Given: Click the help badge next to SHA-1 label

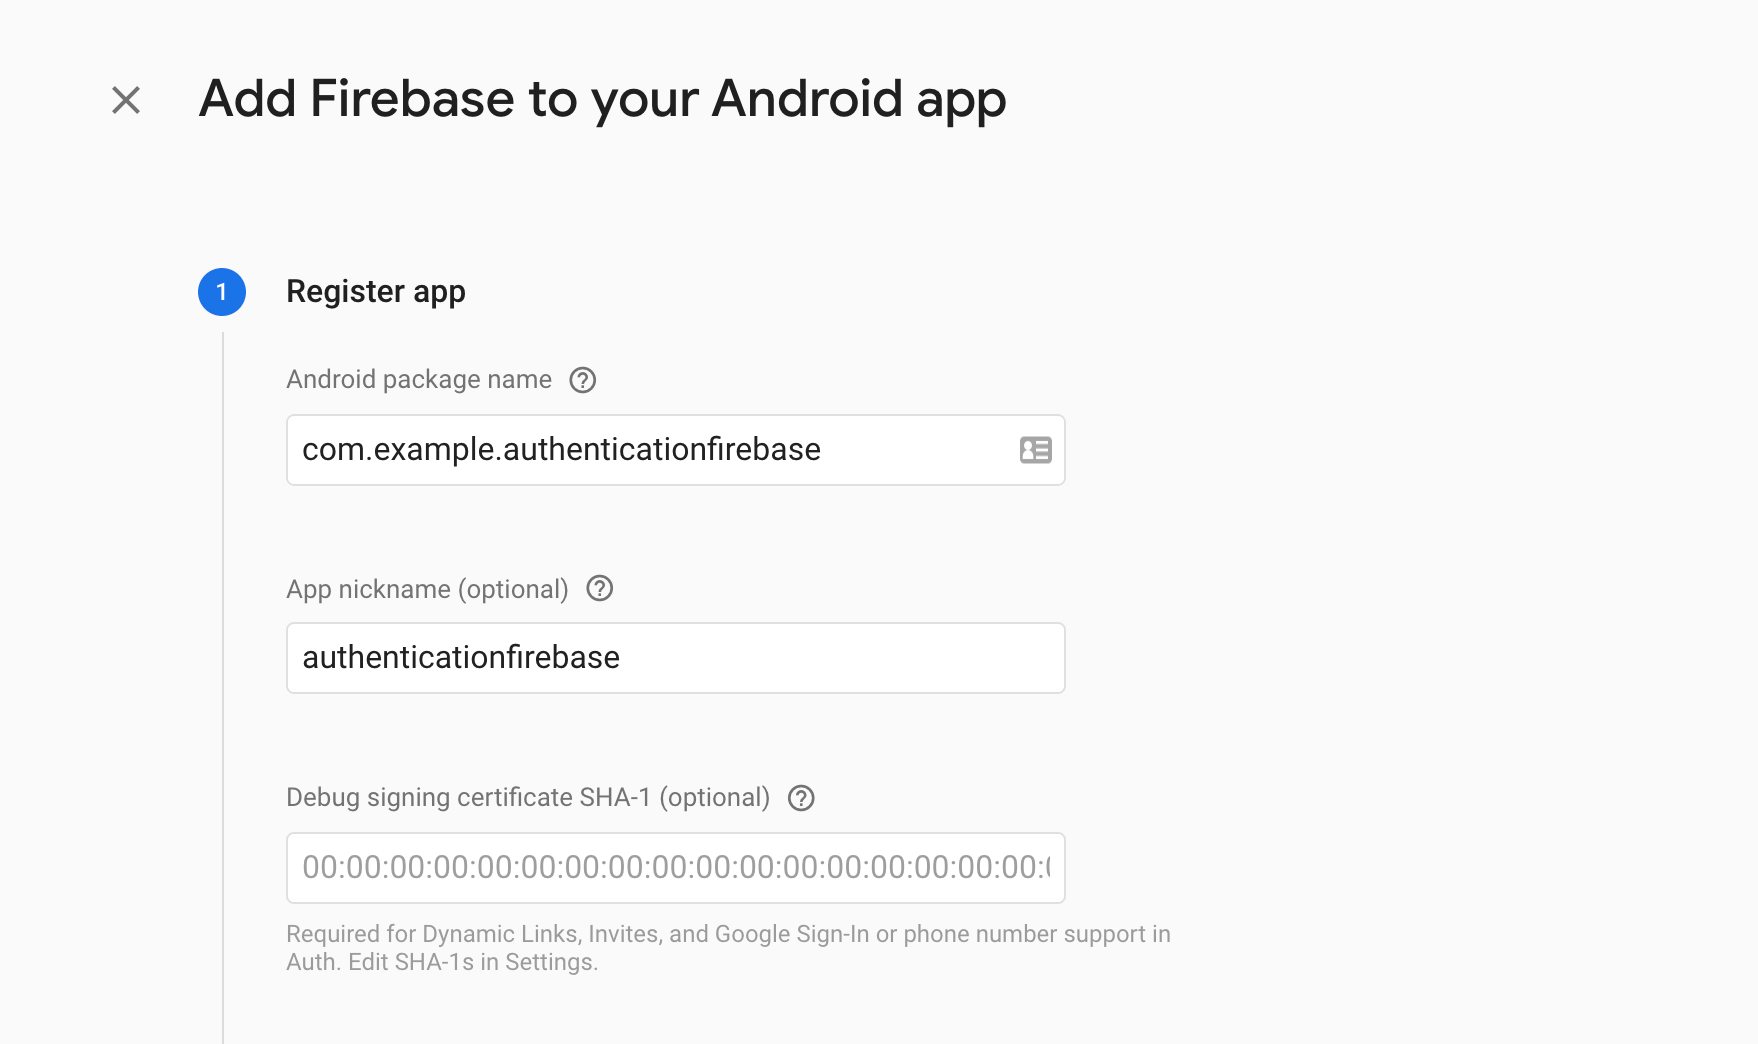Looking at the screenshot, I should point(800,797).
